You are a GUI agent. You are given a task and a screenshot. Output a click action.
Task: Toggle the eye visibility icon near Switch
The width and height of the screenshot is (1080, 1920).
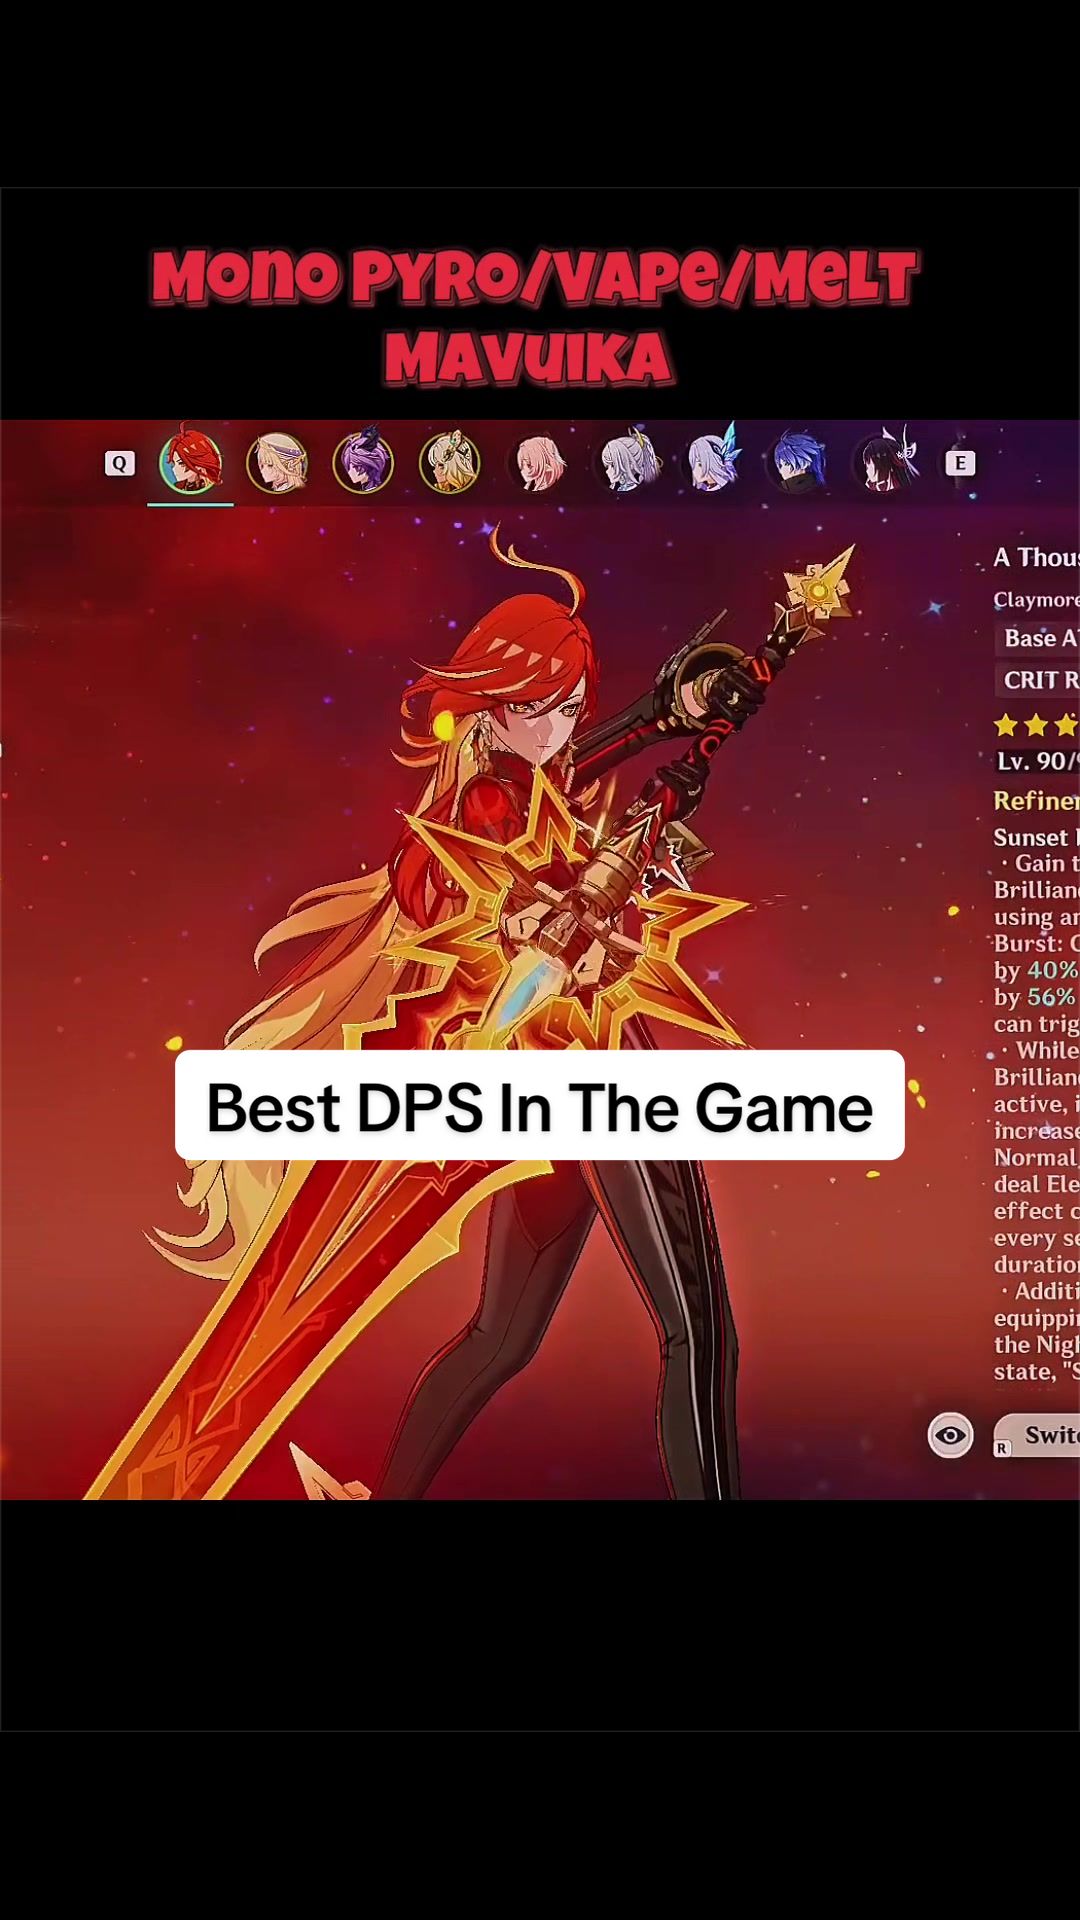point(950,1436)
